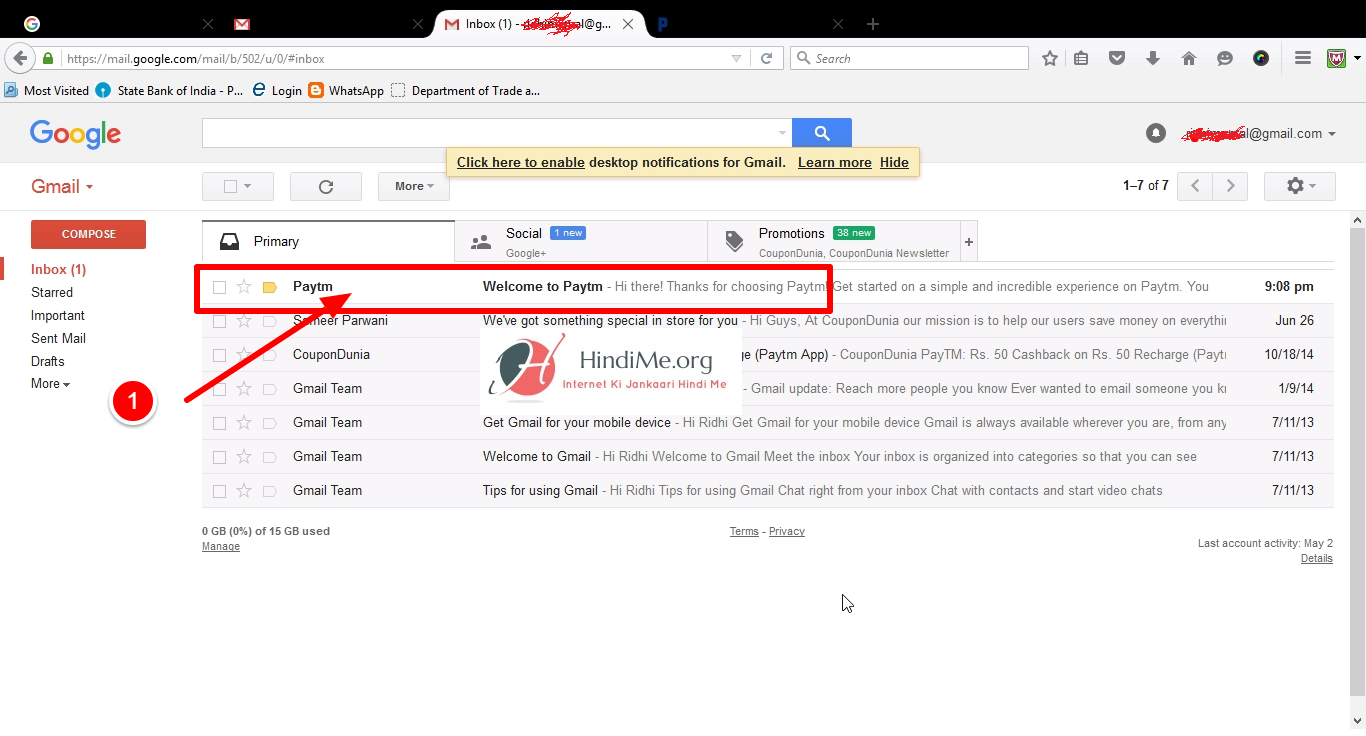This screenshot has height=736, width=1366.
Task: Open Sent Mail folder
Action: 58,339
